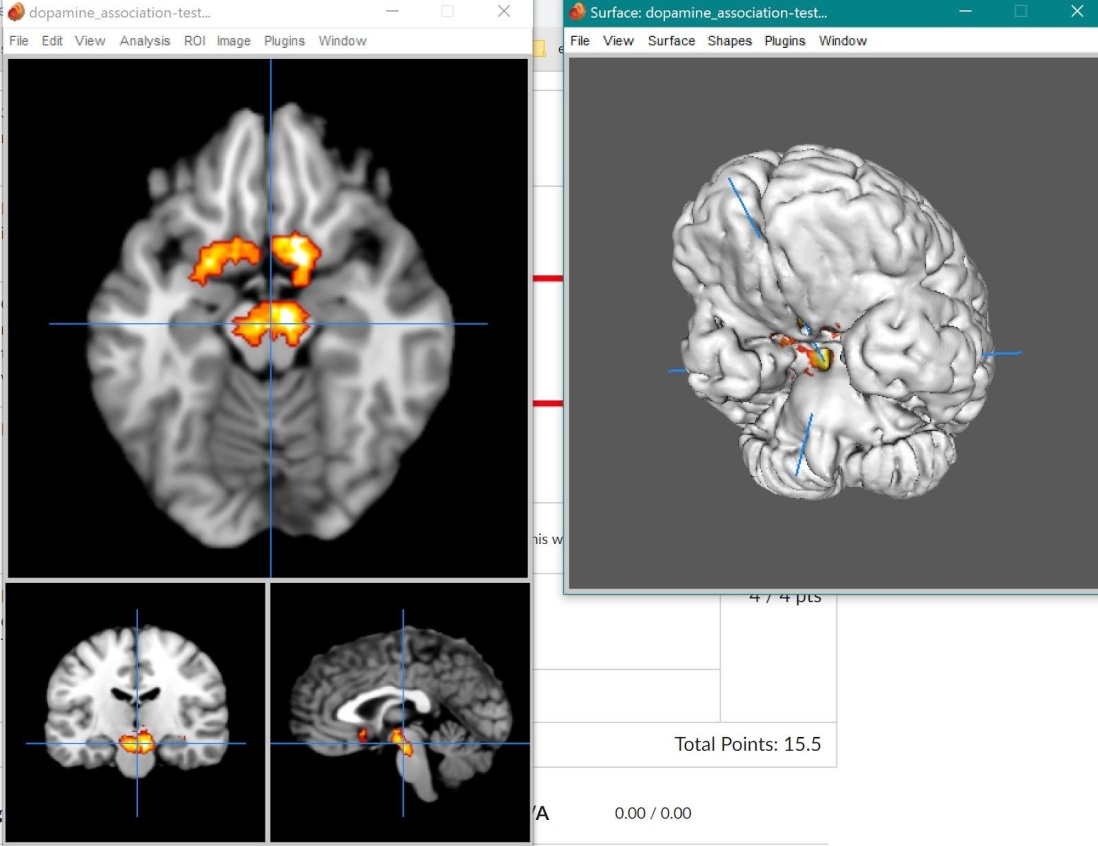Click the app icon in the Surface window title bar

point(577,13)
